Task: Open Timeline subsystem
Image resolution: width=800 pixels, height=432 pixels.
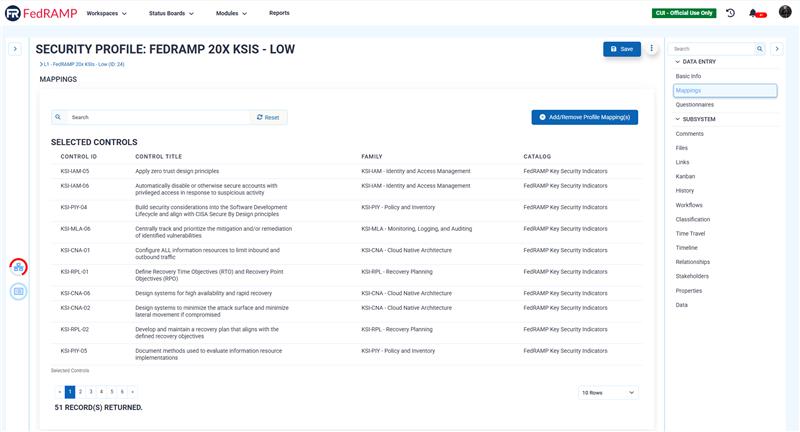Action: point(686,248)
